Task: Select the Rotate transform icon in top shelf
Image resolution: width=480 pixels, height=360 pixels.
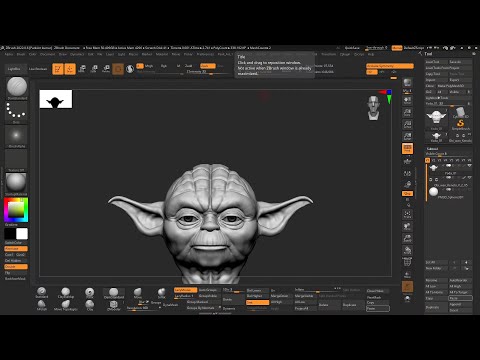Action: 106,69
